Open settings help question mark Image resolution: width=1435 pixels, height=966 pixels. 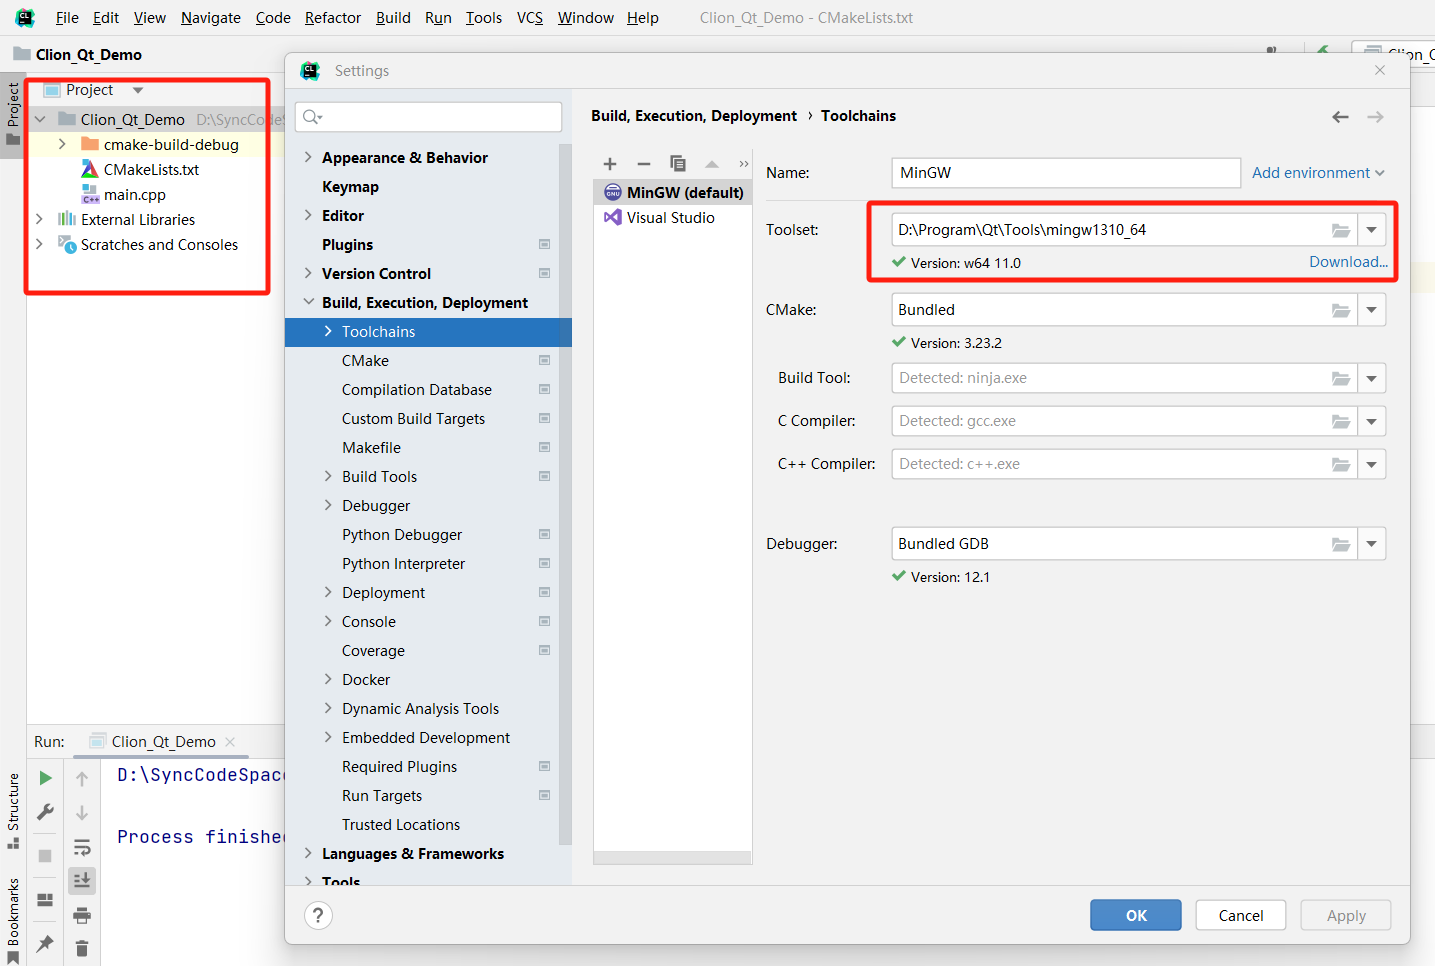(x=318, y=915)
